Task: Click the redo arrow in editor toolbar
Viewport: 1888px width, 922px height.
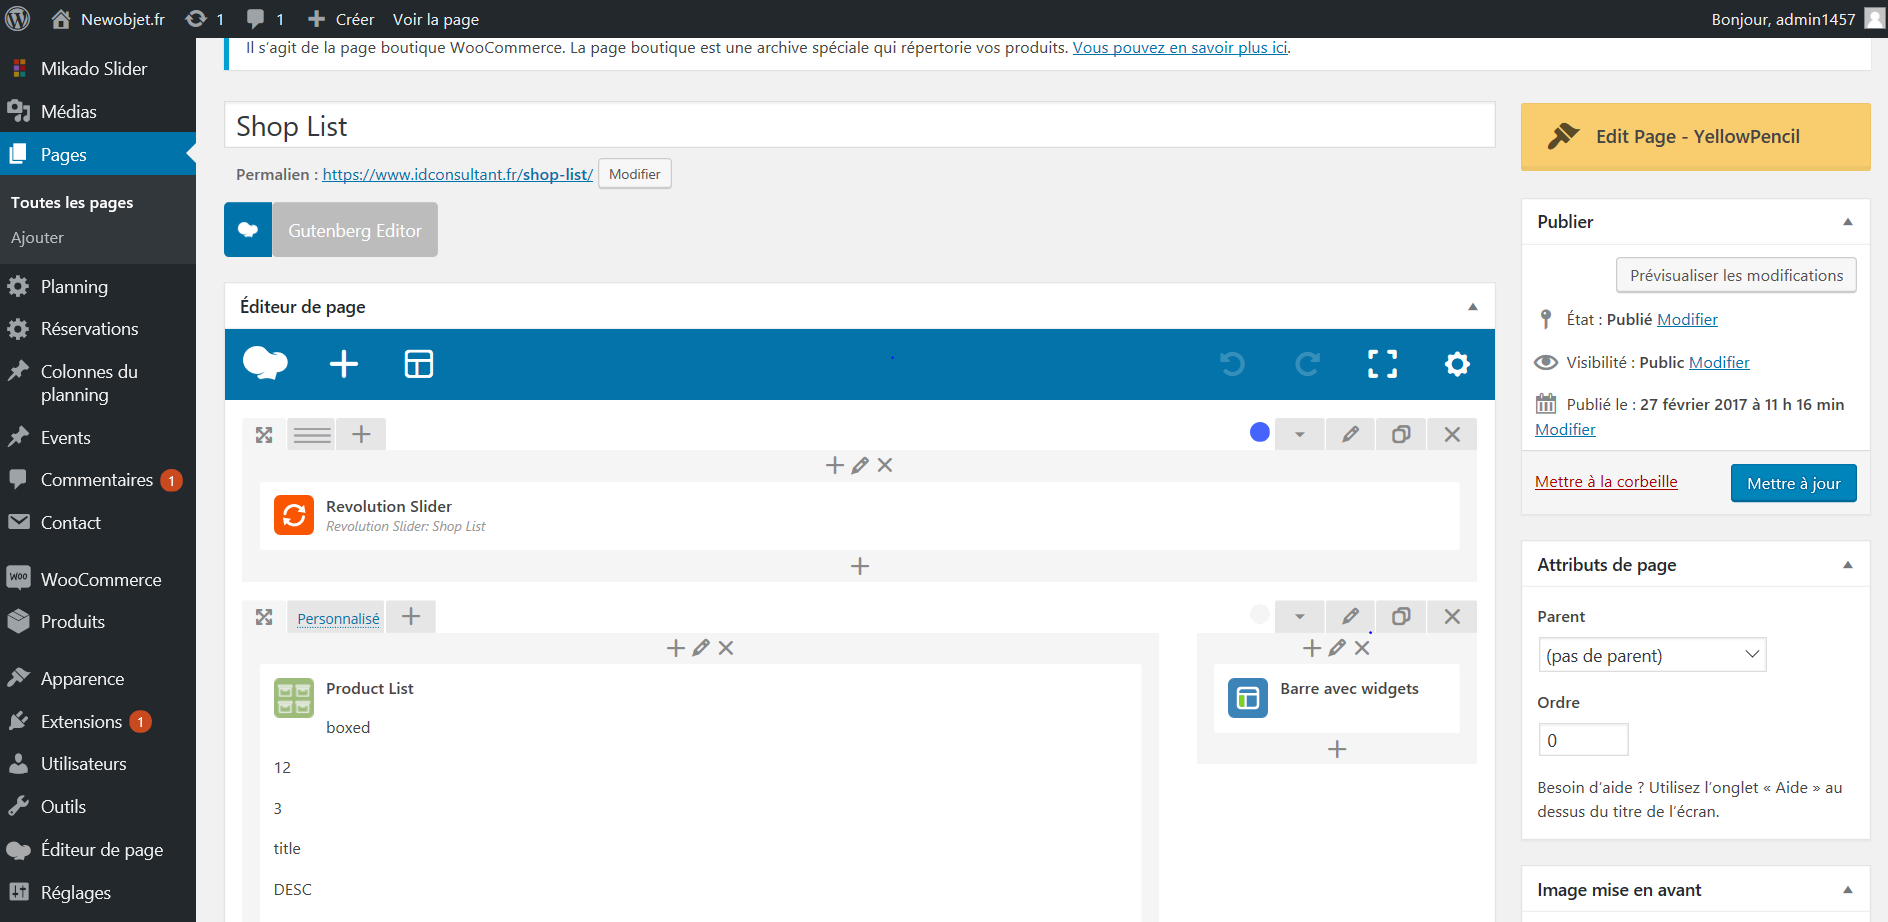Action: (x=1307, y=364)
